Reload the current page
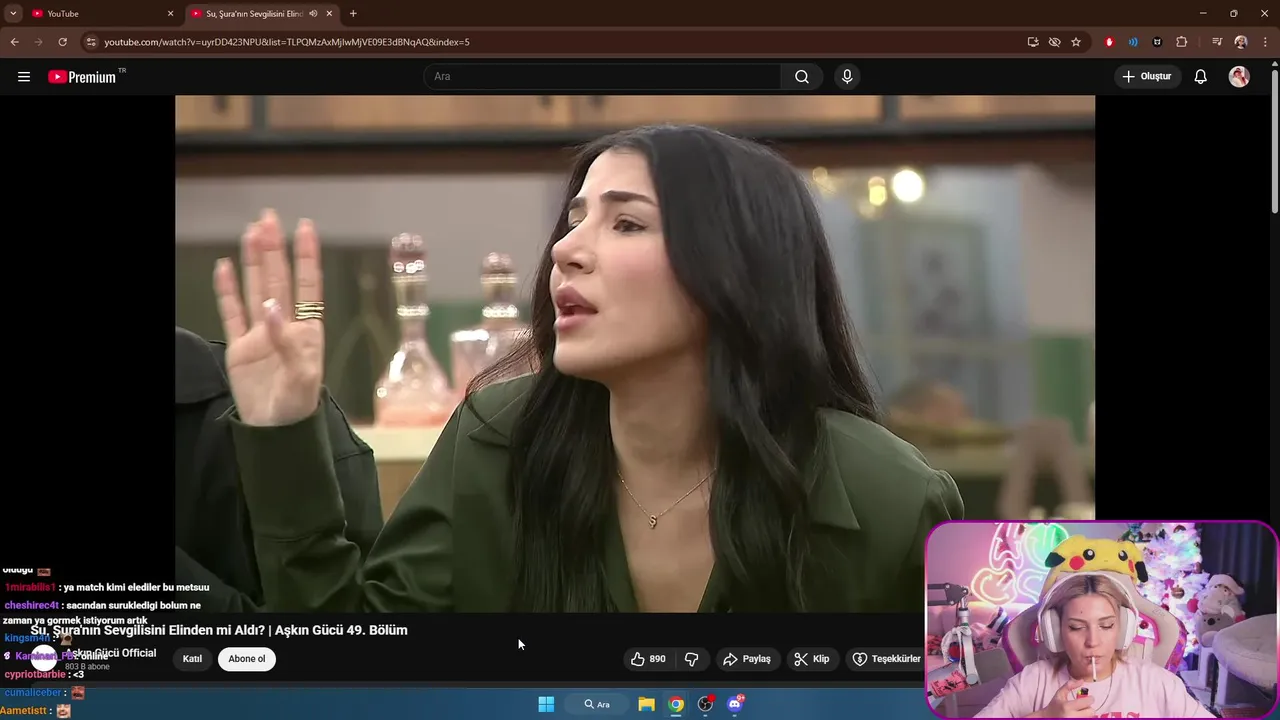 [62, 42]
